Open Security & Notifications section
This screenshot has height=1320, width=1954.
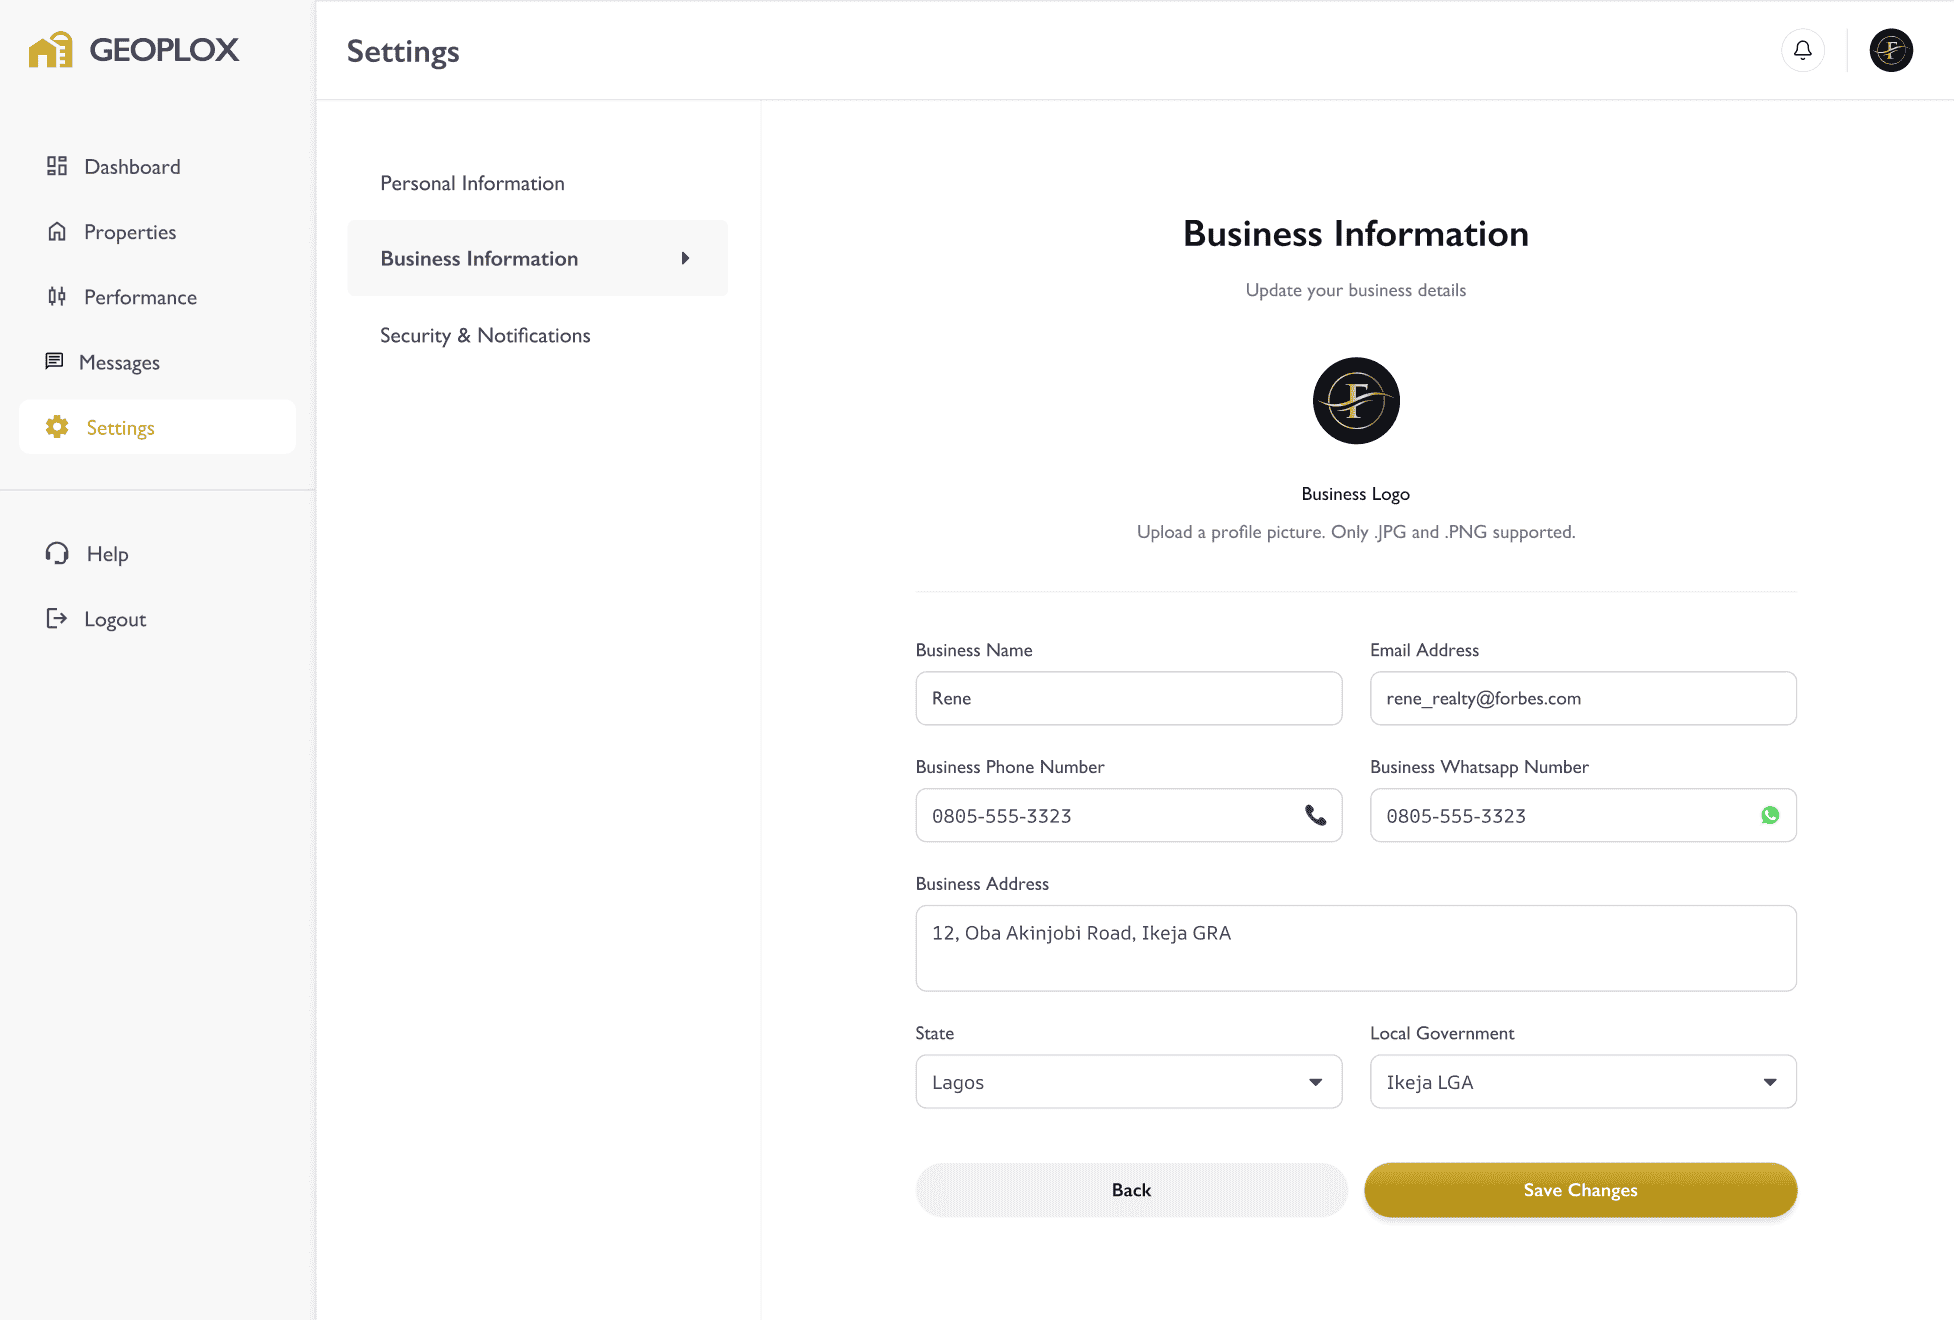click(485, 335)
